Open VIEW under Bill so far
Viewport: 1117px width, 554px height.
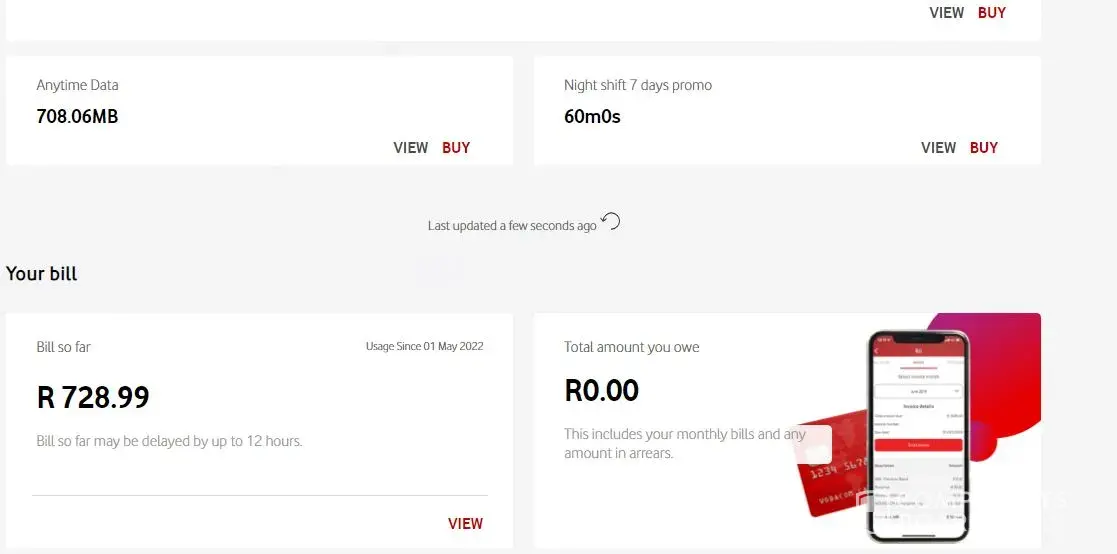[465, 523]
